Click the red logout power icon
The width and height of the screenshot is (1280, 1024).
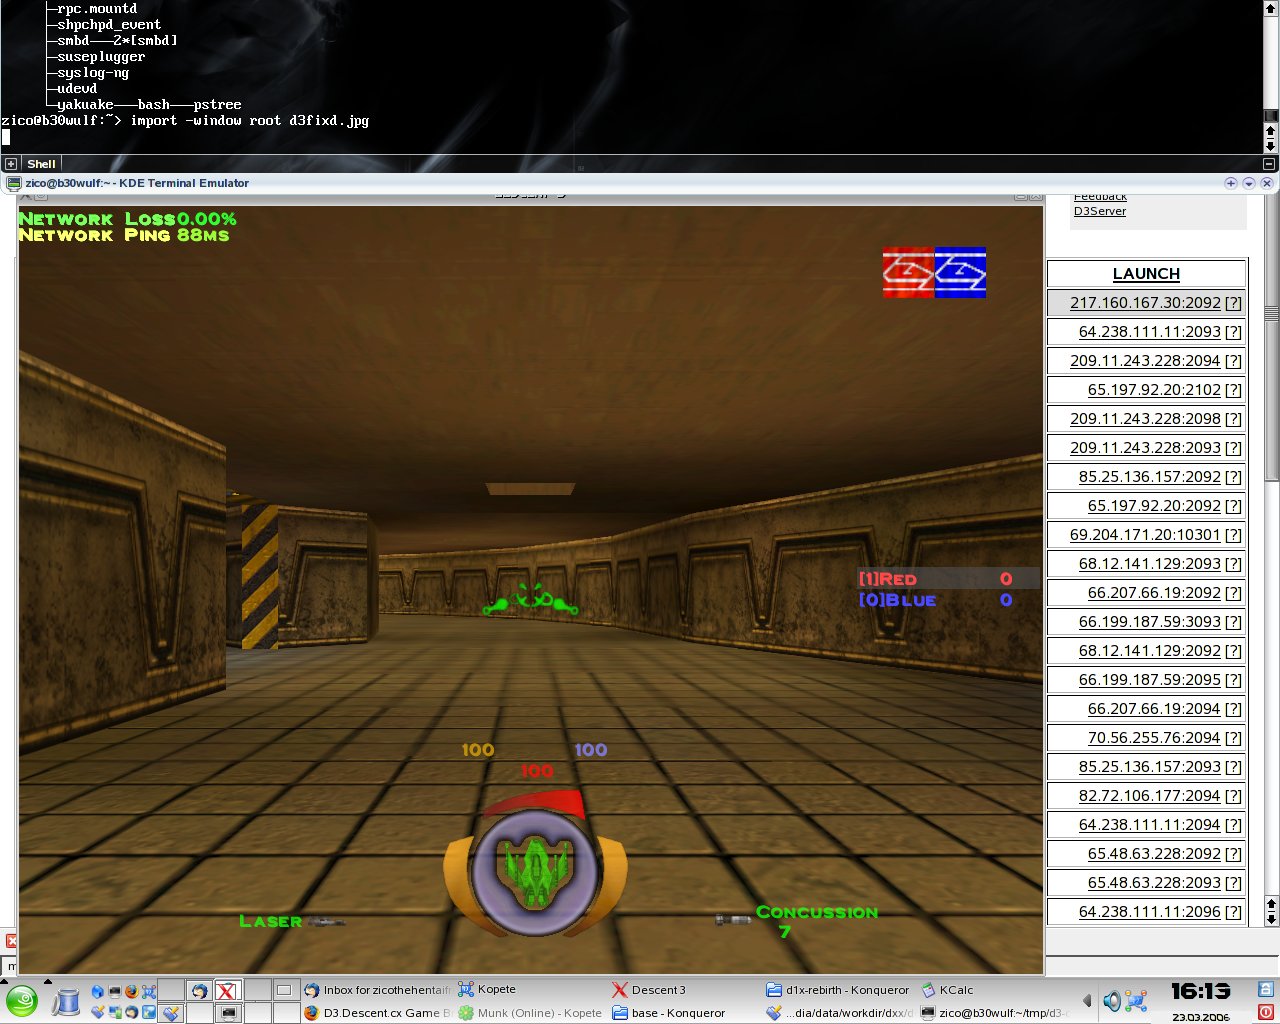[x=1266, y=1012]
